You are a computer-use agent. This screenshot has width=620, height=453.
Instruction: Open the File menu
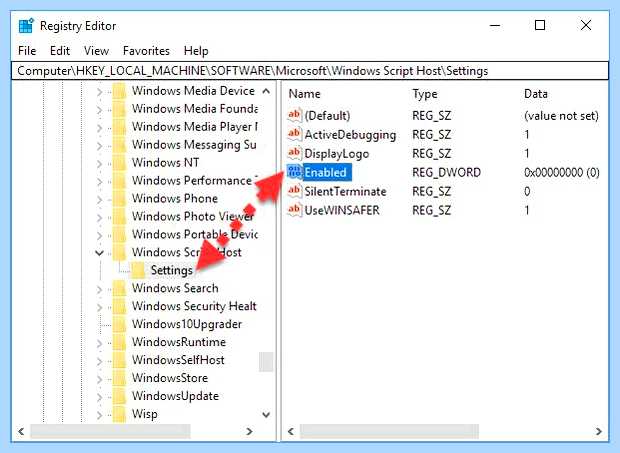27,51
